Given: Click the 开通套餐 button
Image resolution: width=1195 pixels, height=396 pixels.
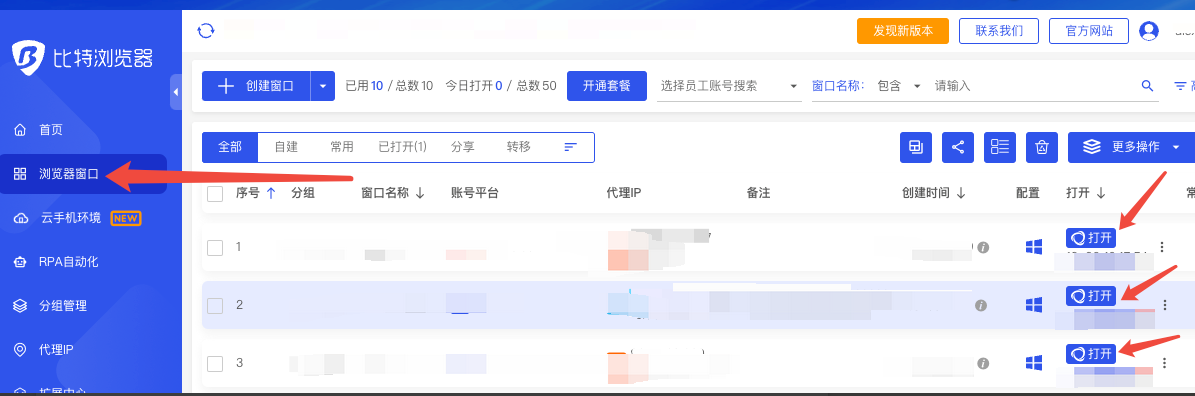Looking at the screenshot, I should (x=607, y=86).
